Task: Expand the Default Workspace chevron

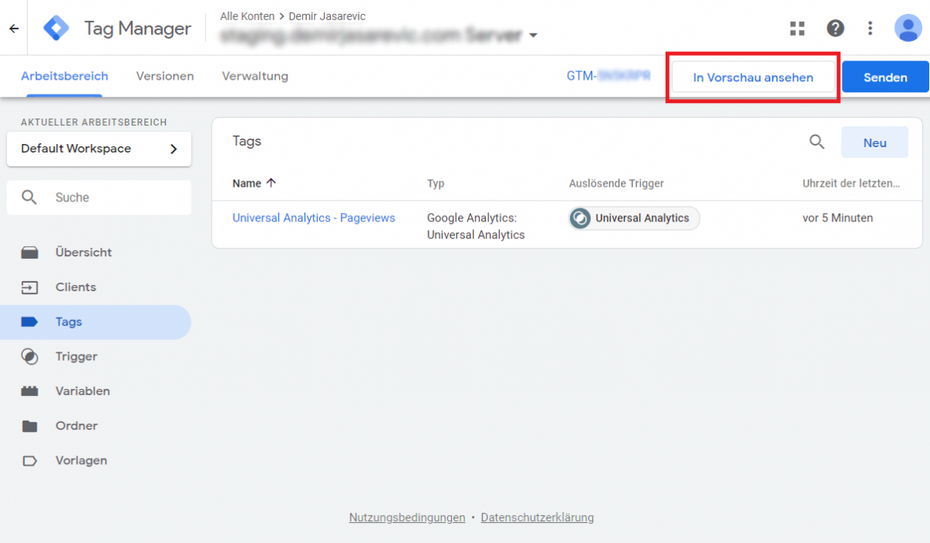Action: [x=174, y=149]
